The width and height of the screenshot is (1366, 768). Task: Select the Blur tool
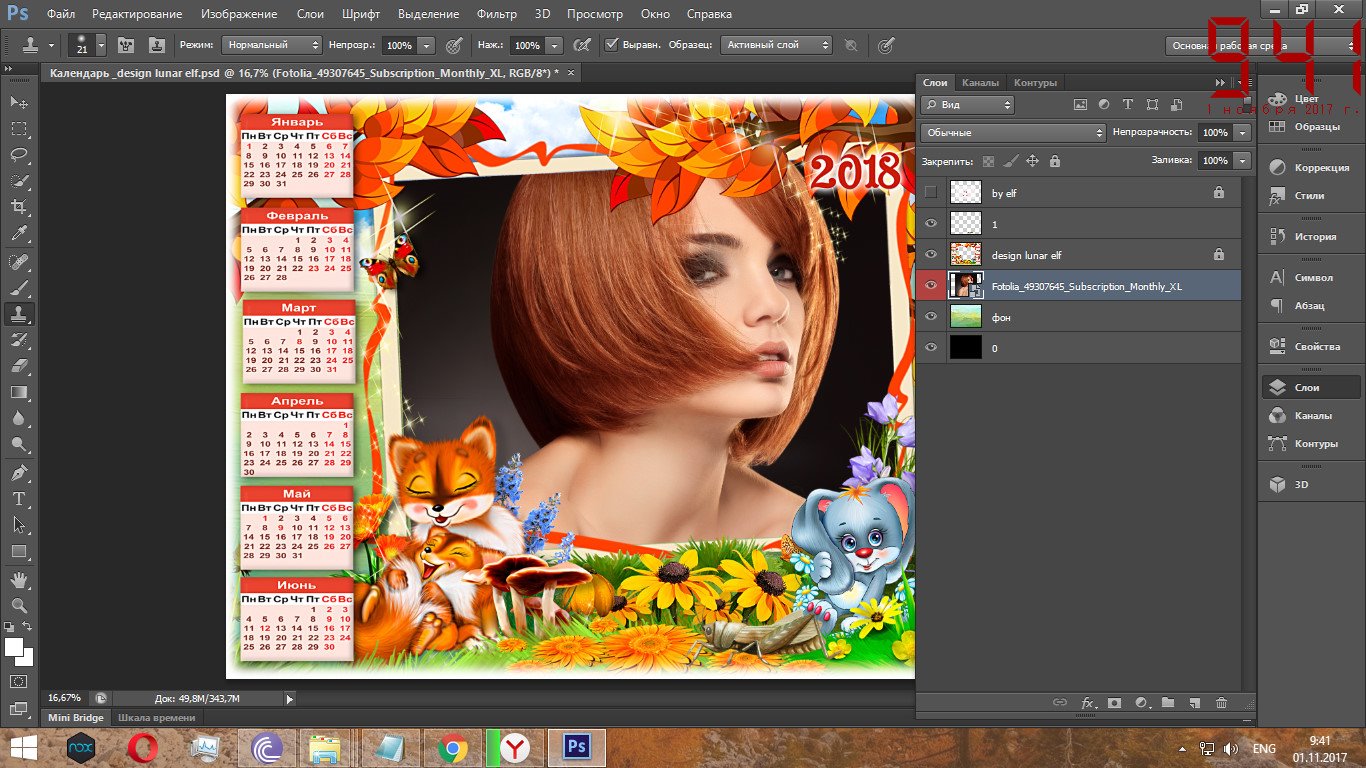pyautogui.click(x=19, y=418)
